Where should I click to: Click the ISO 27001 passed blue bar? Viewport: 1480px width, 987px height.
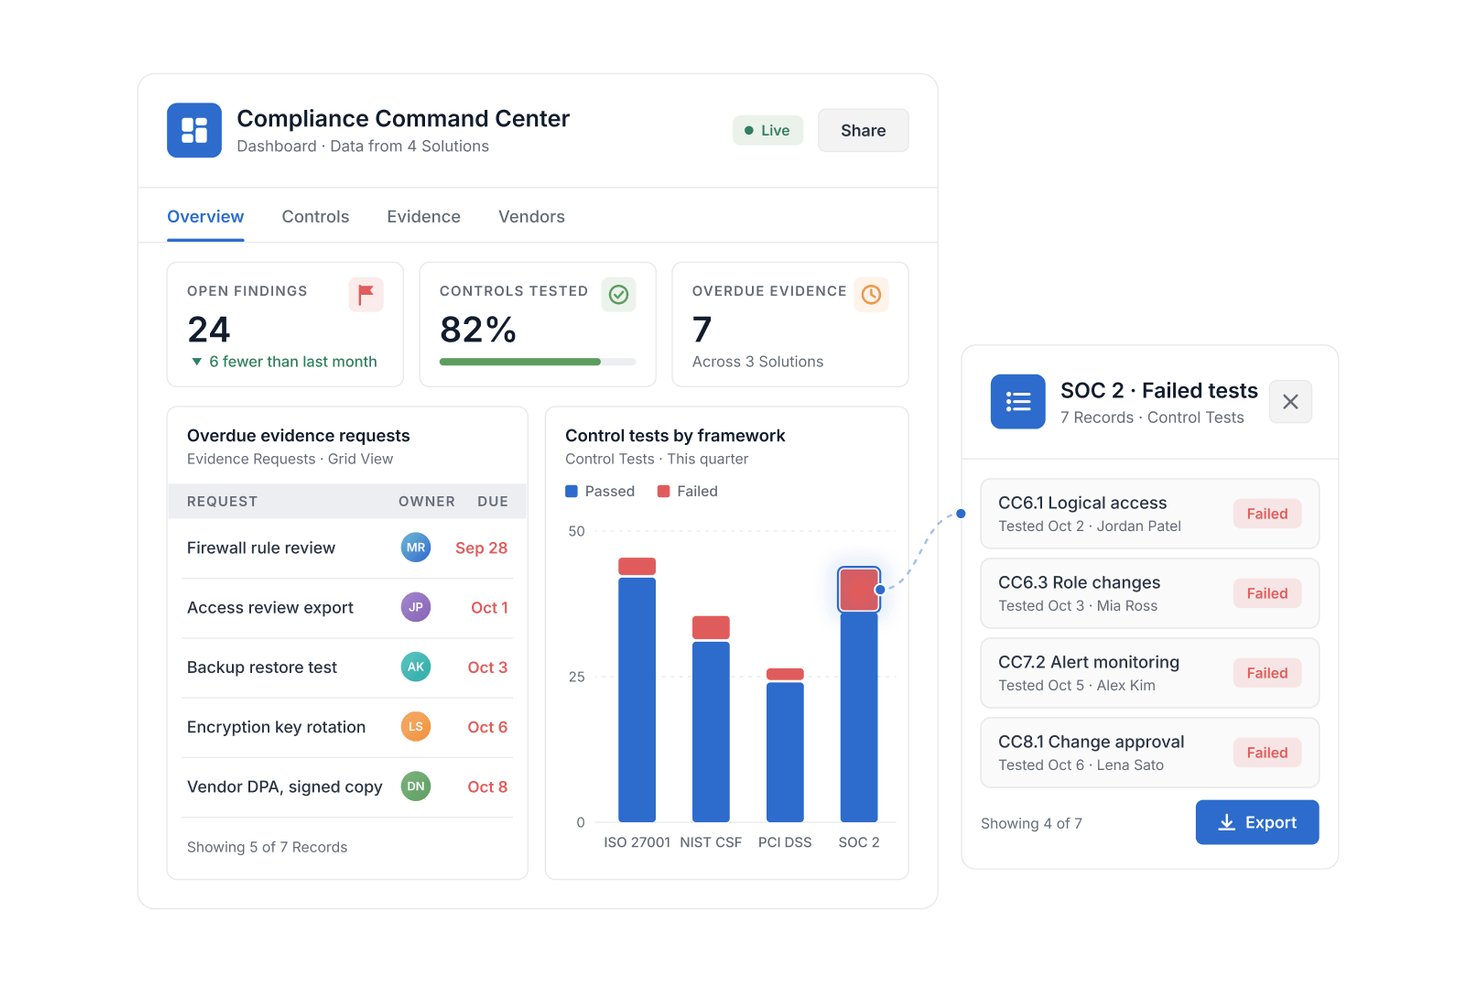coord(637,700)
